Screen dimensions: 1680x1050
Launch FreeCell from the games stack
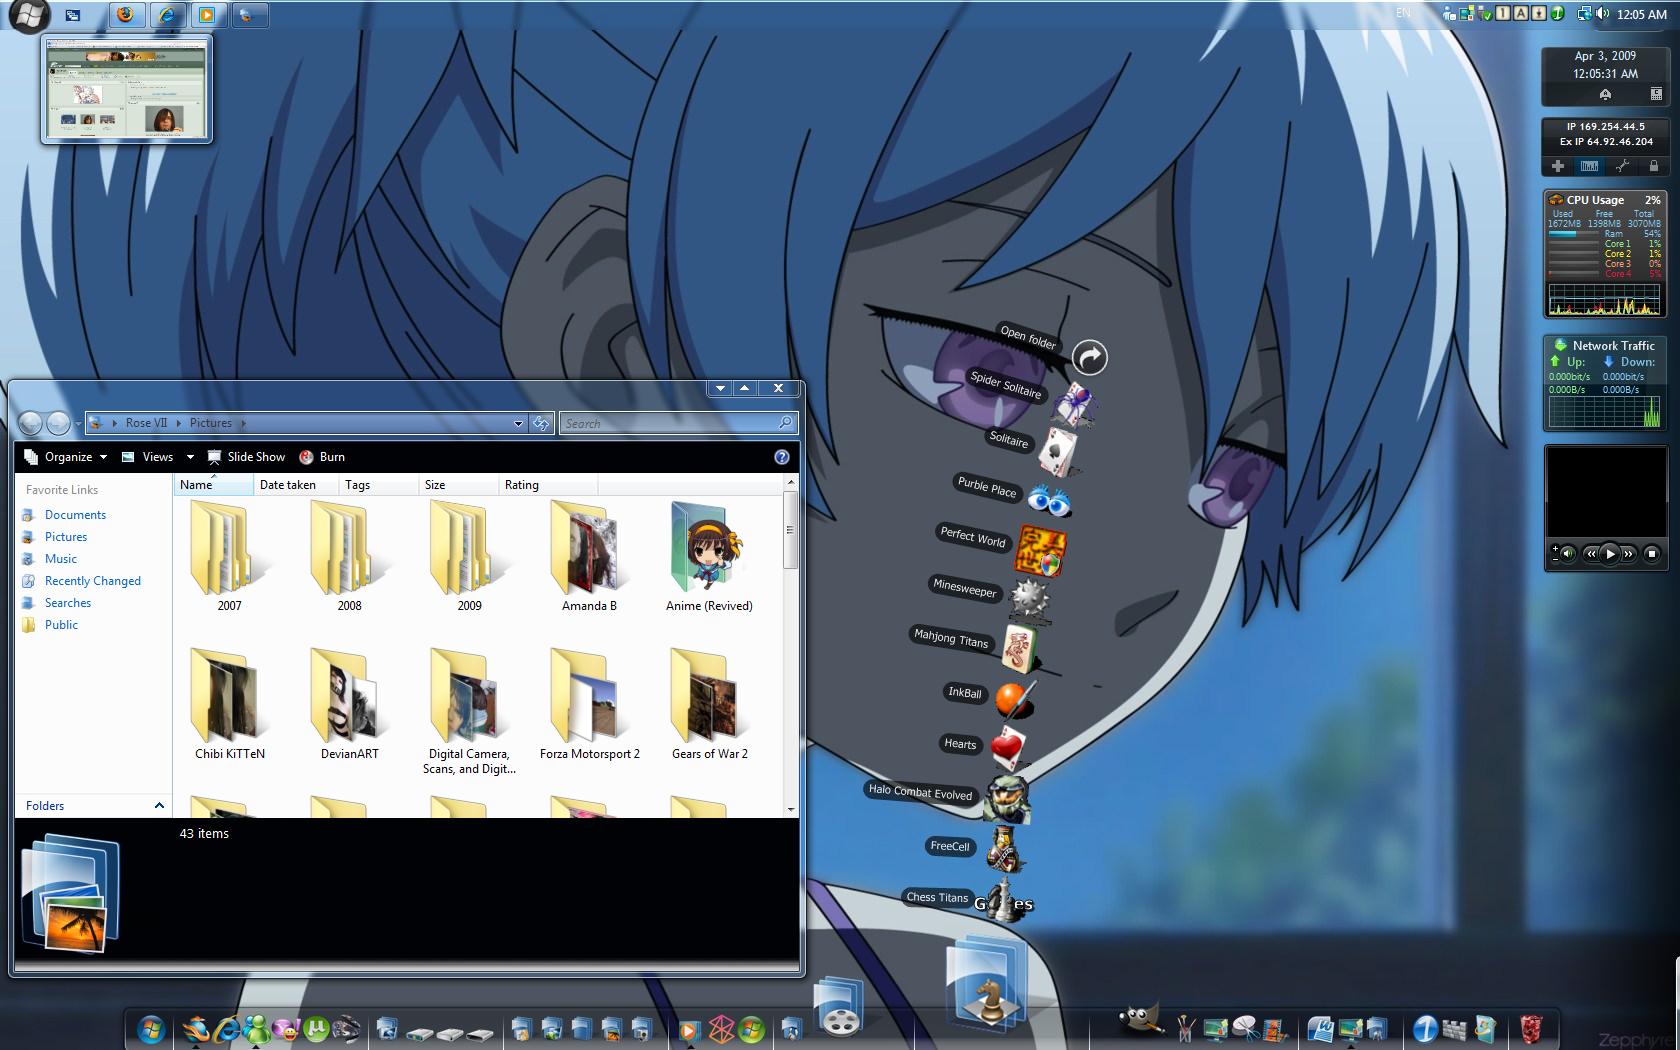pyautogui.click(x=1002, y=849)
